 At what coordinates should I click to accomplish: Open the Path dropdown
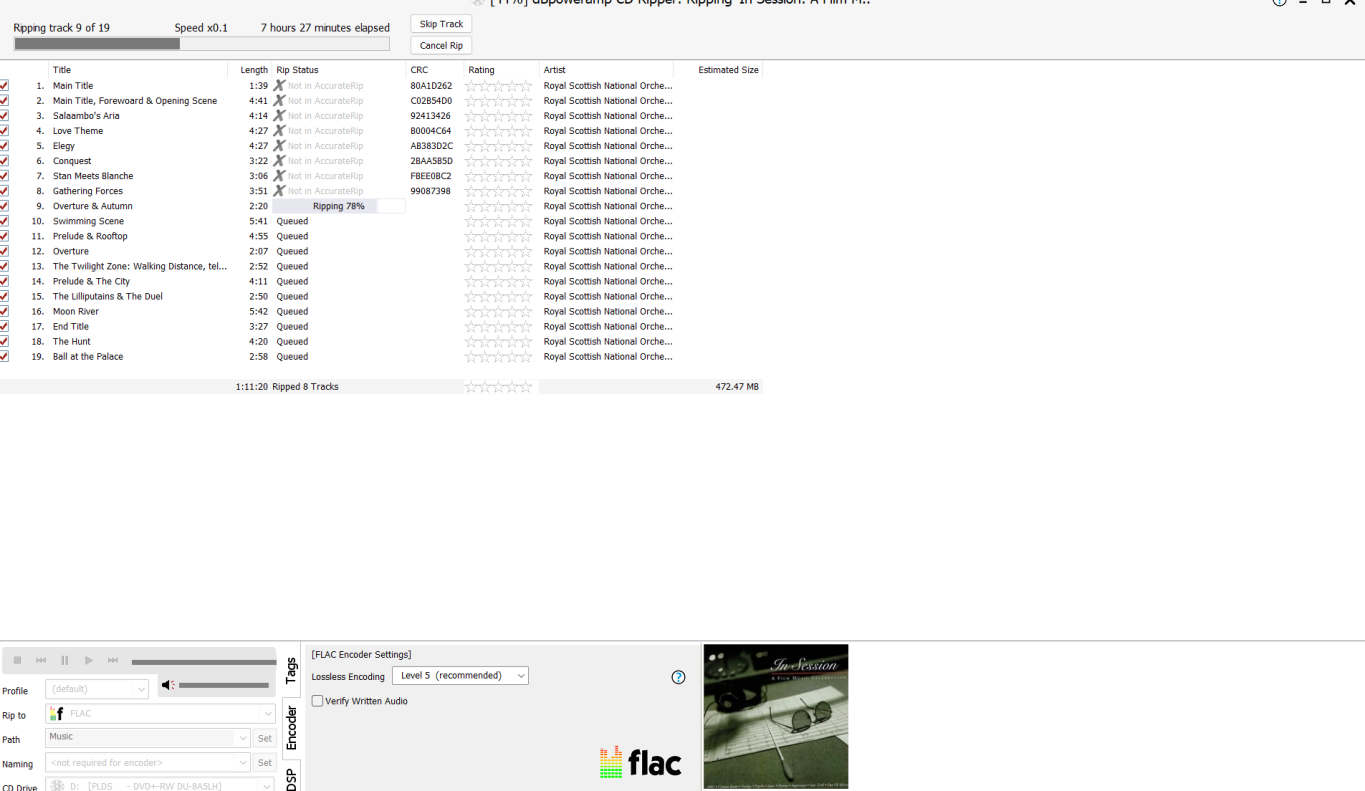tap(147, 737)
